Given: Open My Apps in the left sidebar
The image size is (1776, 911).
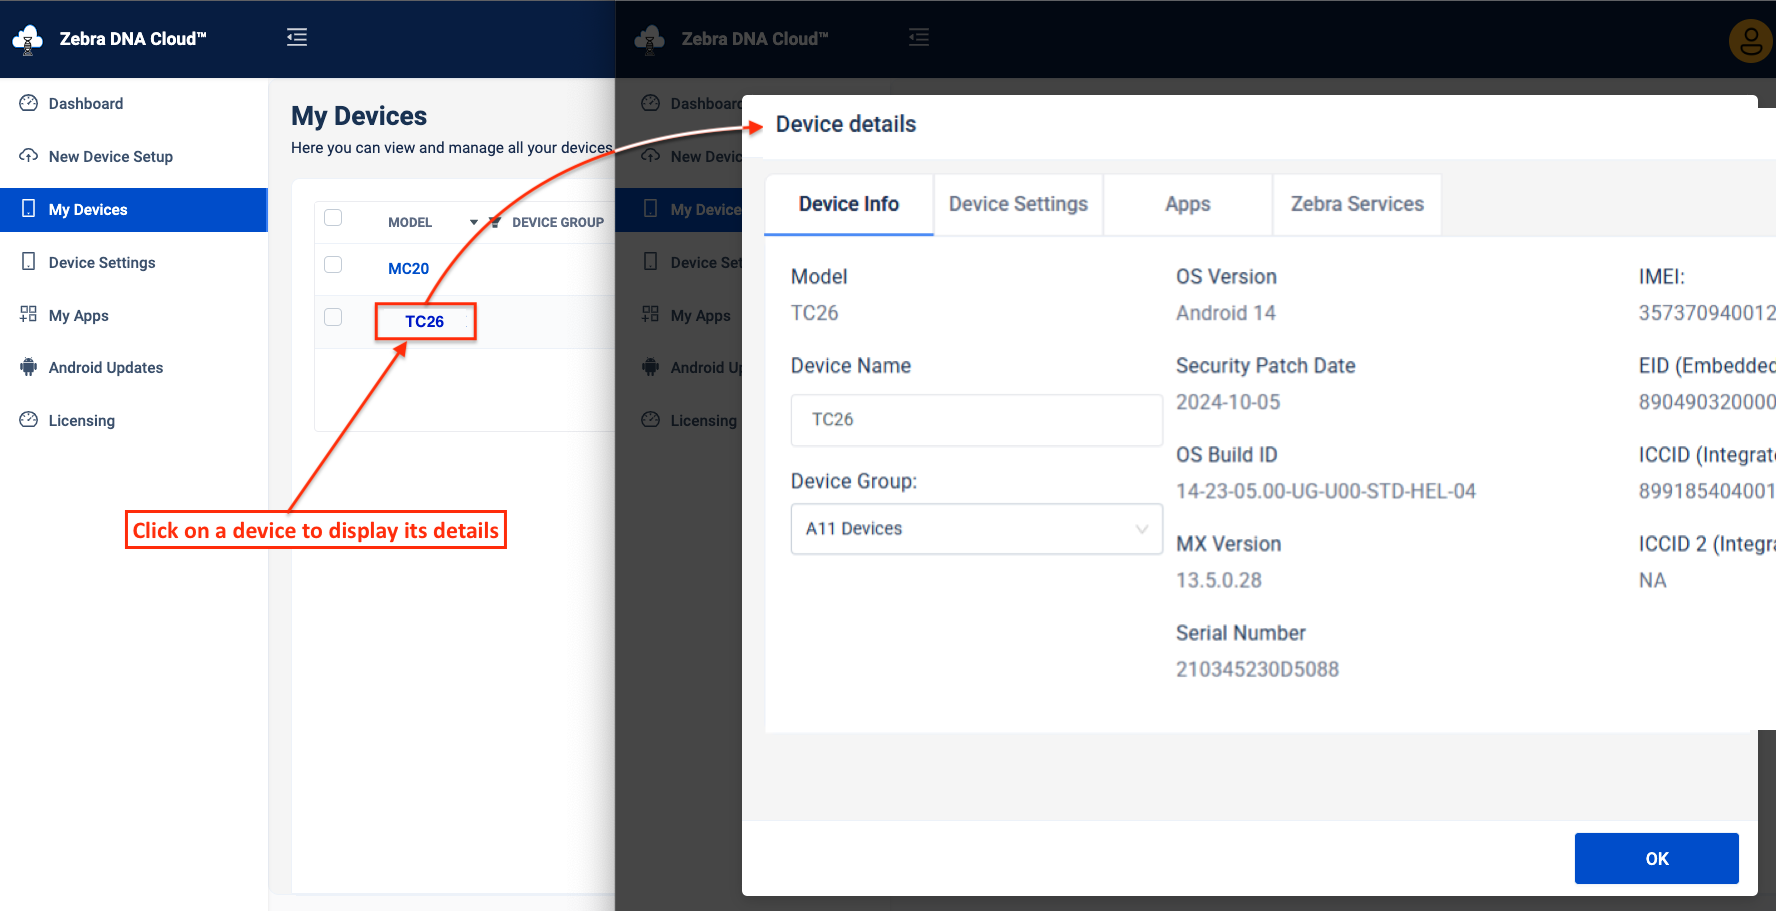Looking at the screenshot, I should coord(78,316).
